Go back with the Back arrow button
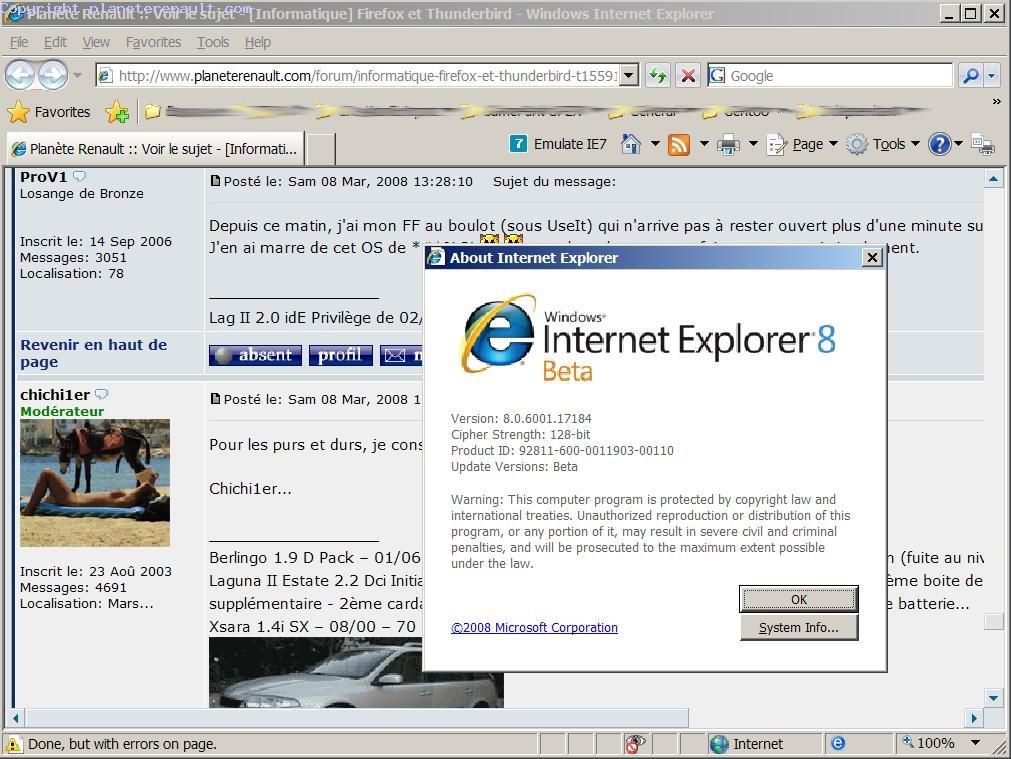 pyautogui.click(x=19, y=75)
